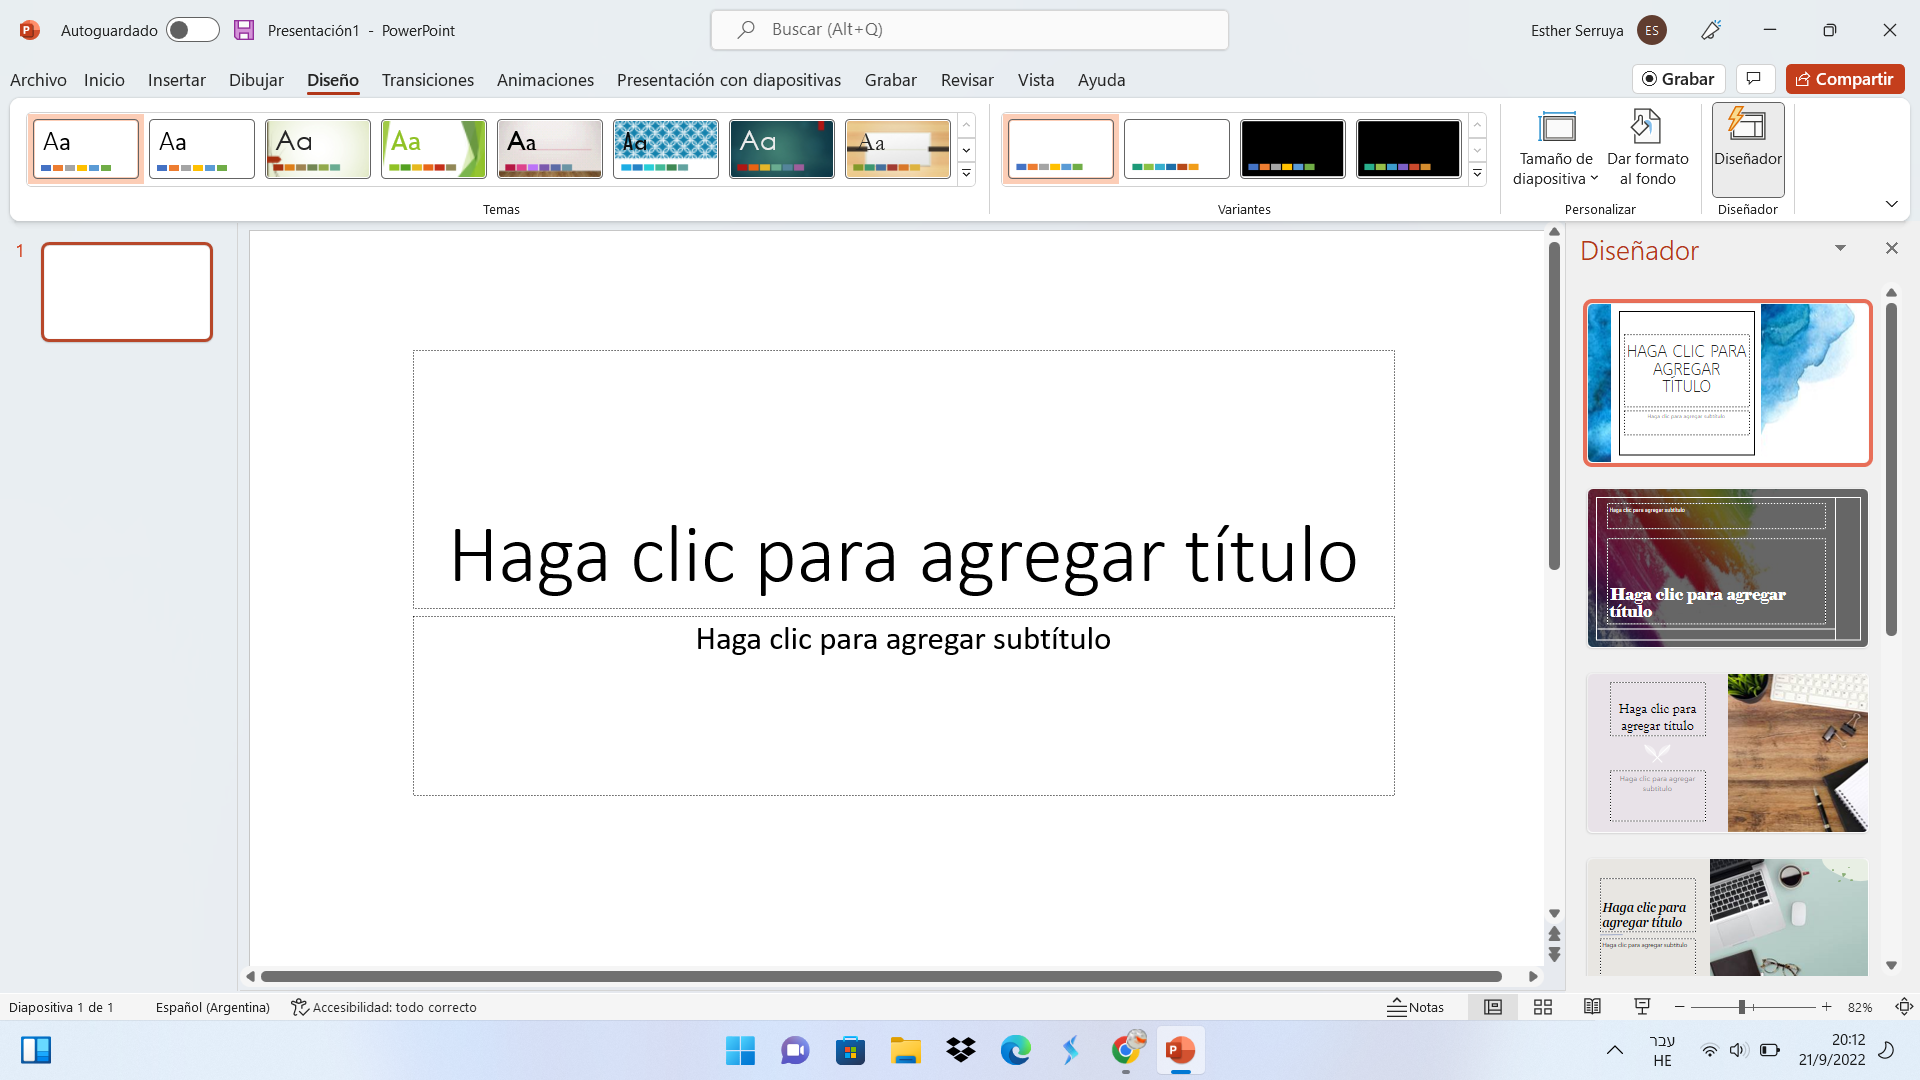This screenshot has width=1920, height=1080.
Task: Click the zoom slider handle
Action: [x=1741, y=1007]
